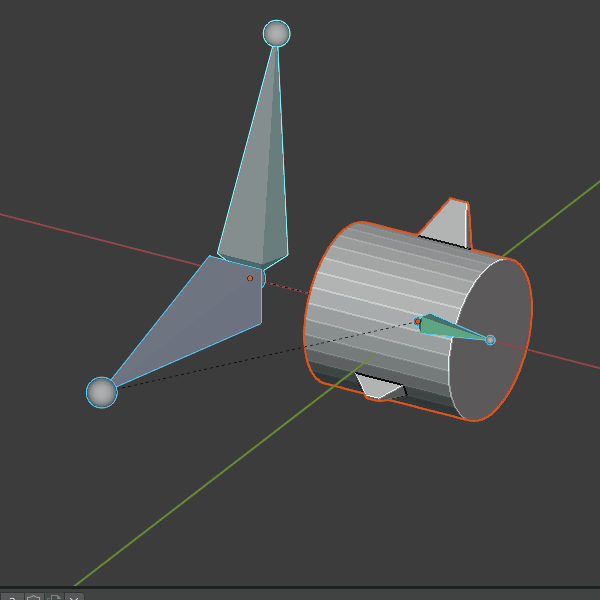Click the small bone's blue tip circle
600x600 pixels.
point(490,340)
